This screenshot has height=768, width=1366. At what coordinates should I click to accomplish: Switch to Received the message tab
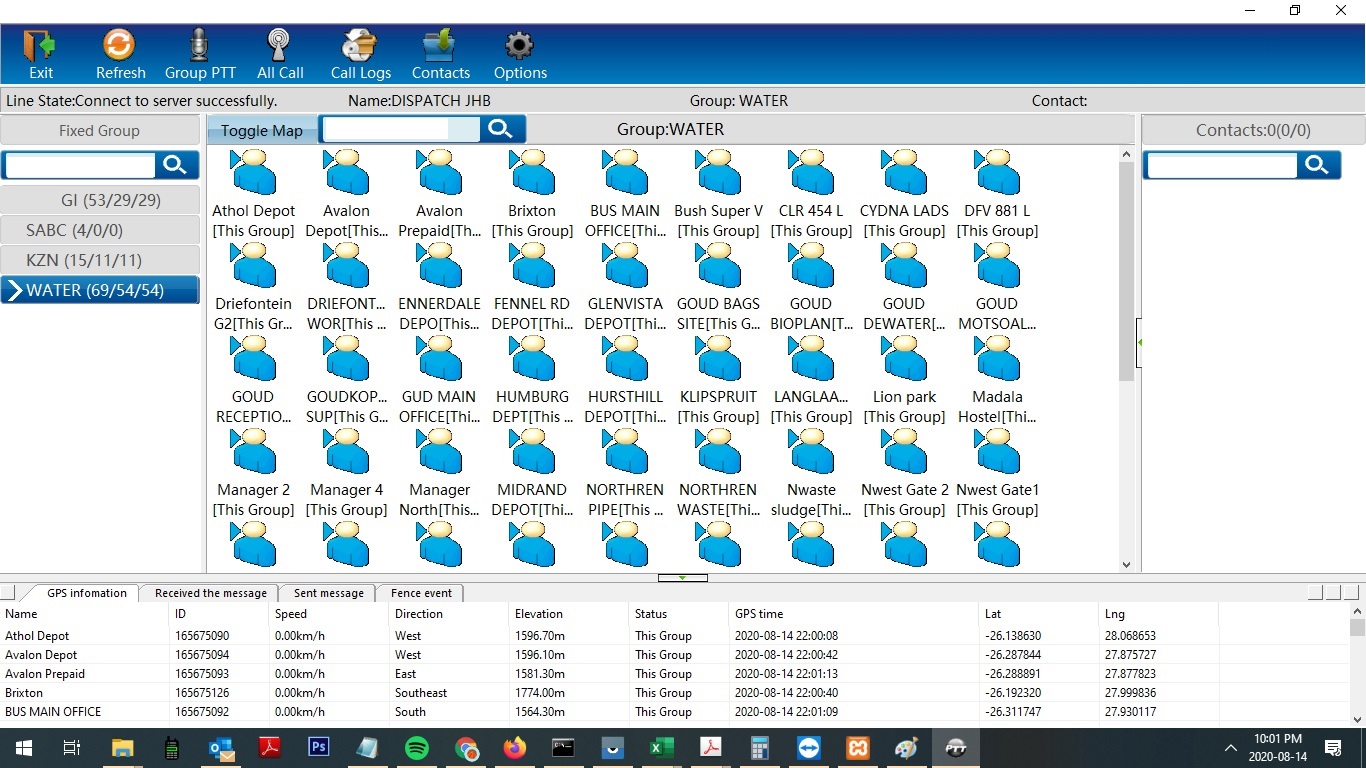pyautogui.click(x=210, y=593)
